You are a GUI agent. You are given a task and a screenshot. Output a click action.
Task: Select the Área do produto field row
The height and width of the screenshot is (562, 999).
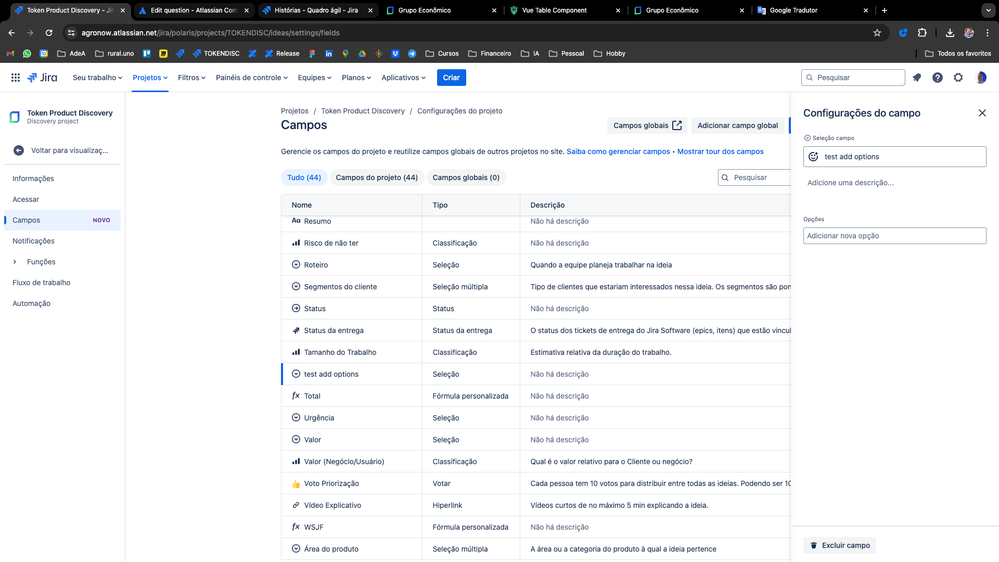point(536,549)
